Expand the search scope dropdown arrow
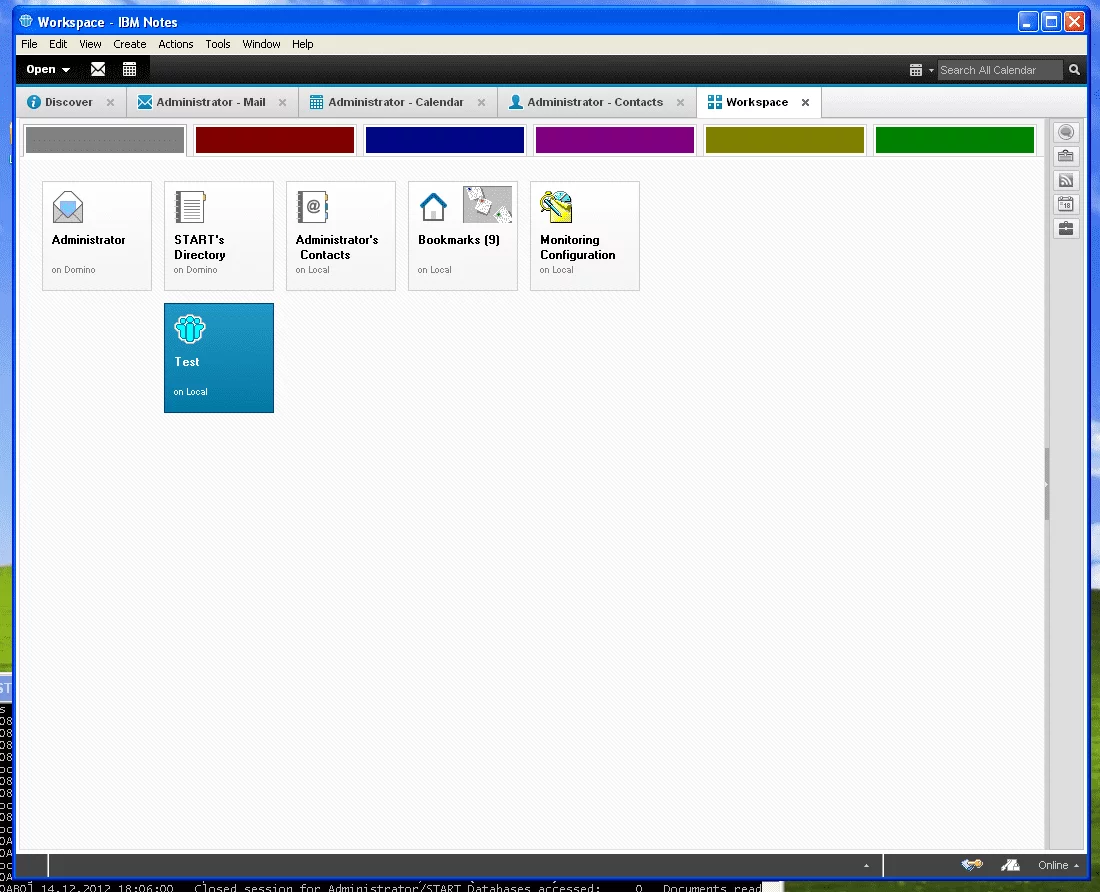1100x892 pixels. [x=931, y=70]
